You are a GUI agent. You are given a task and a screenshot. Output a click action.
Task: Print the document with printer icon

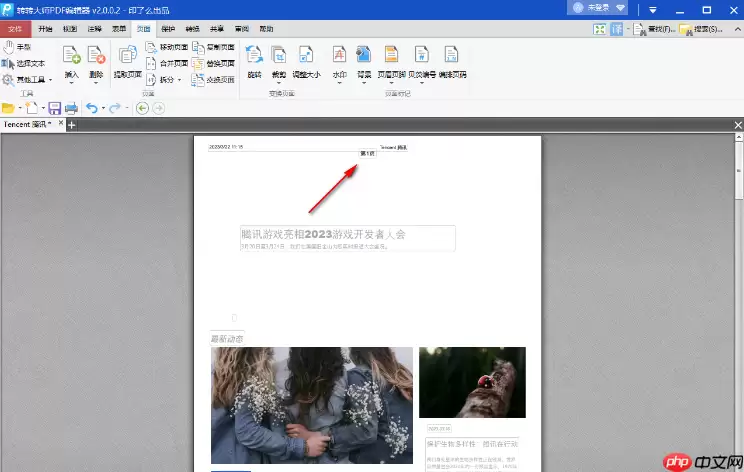71,108
